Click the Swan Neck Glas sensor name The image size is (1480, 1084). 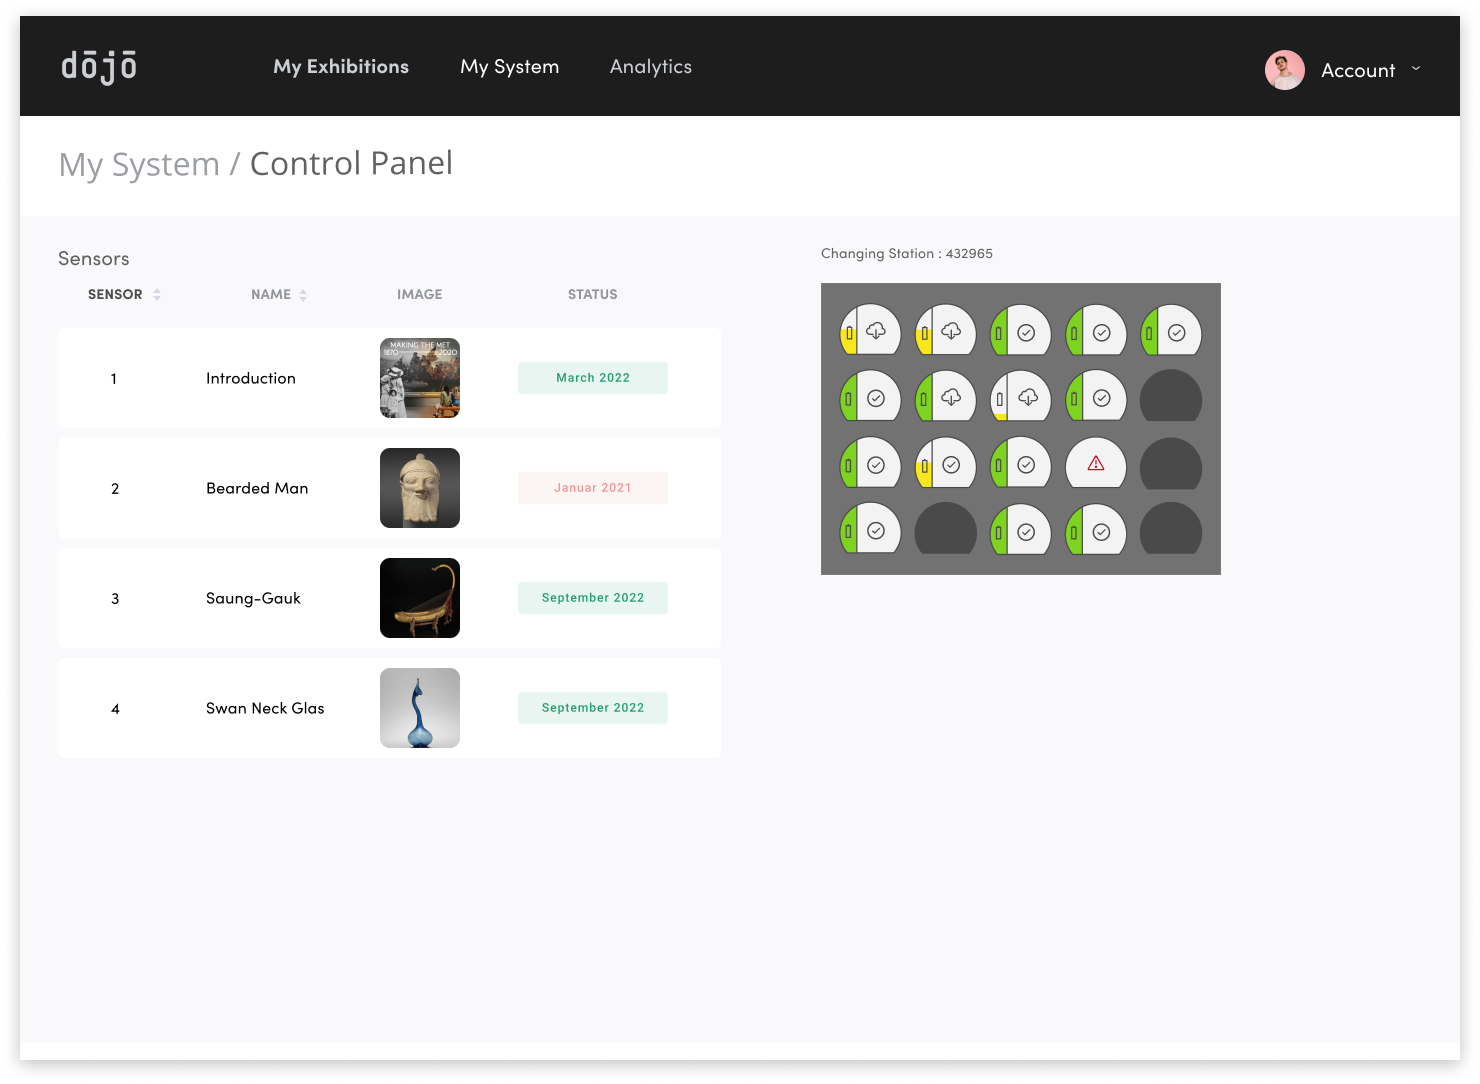pos(265,708)
